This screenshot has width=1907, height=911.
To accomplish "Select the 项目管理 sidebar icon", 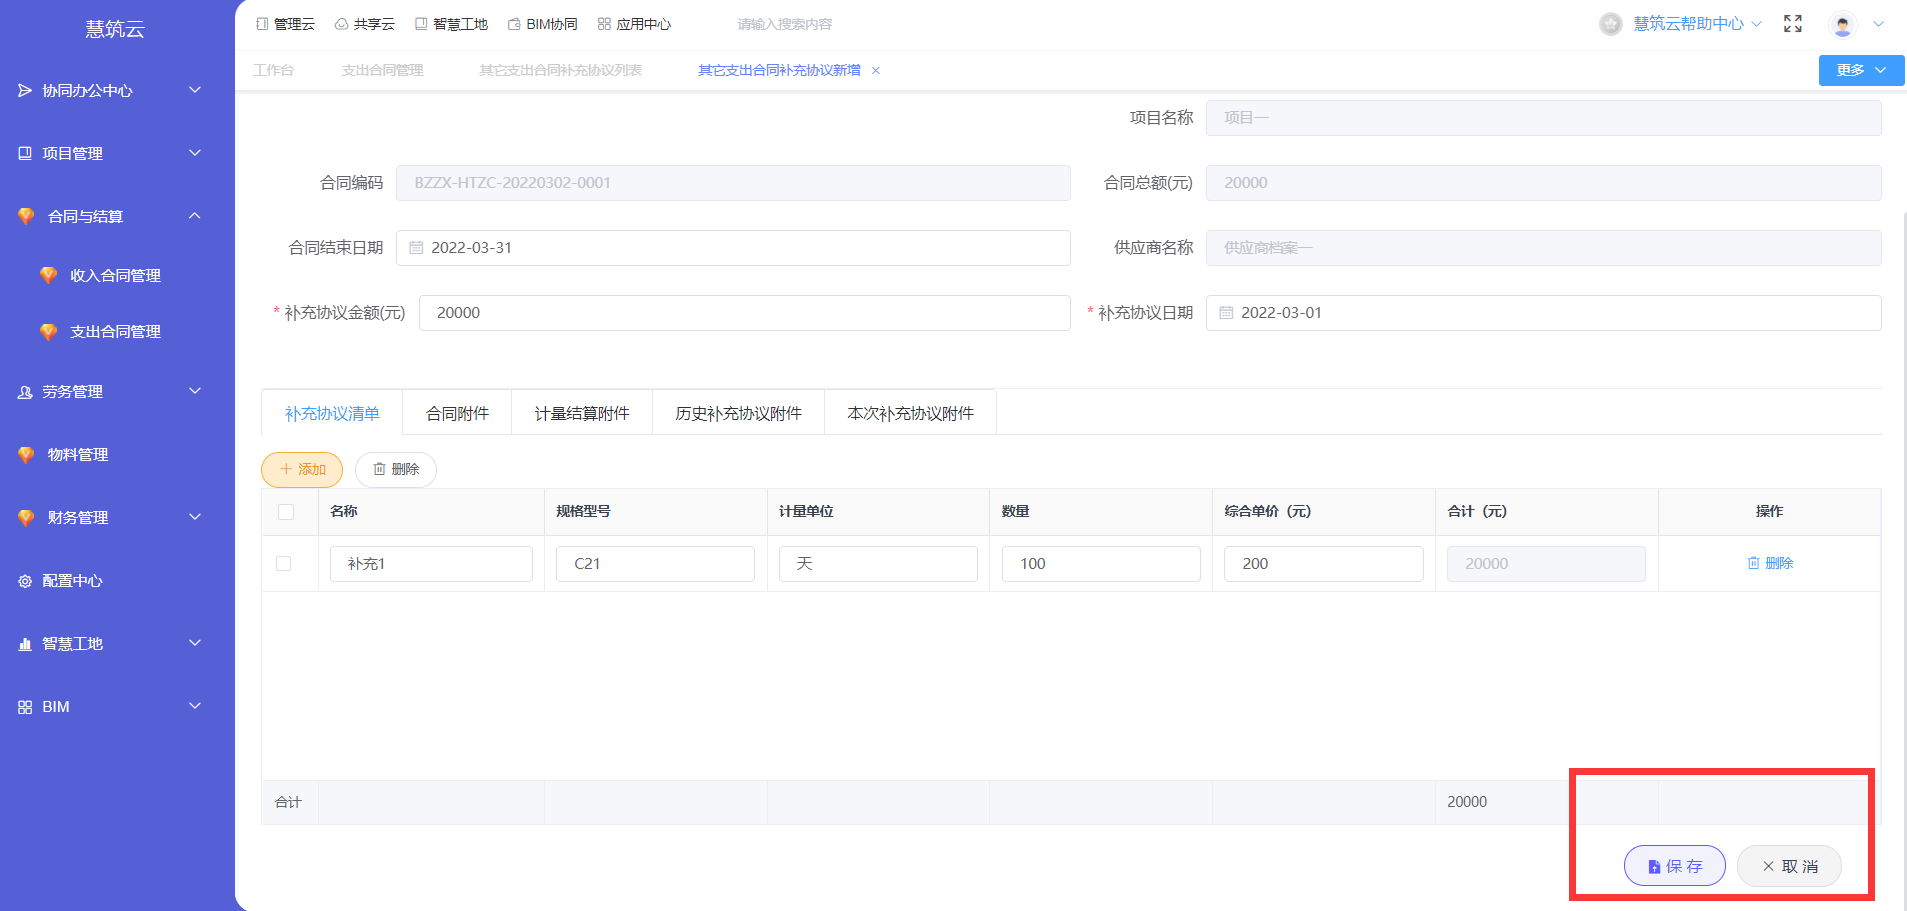I will pos(25,153).
